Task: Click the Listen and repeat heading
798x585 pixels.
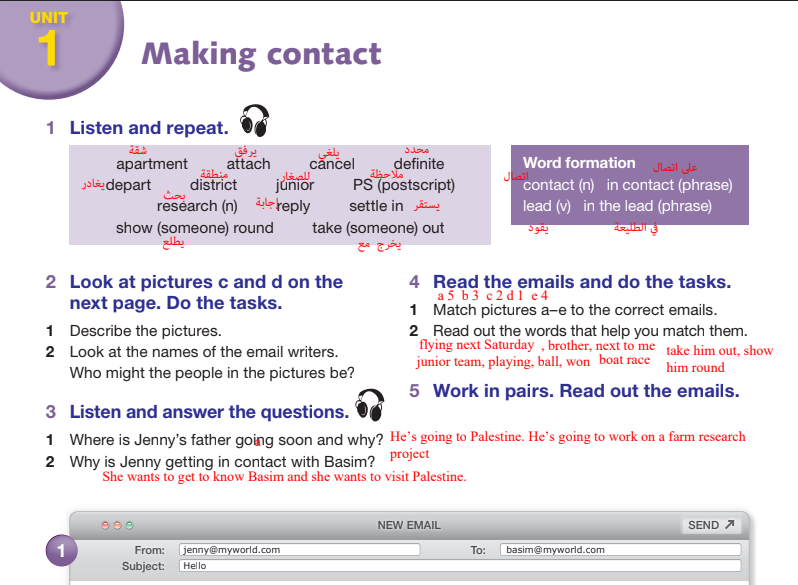Action: coord(149,128)
